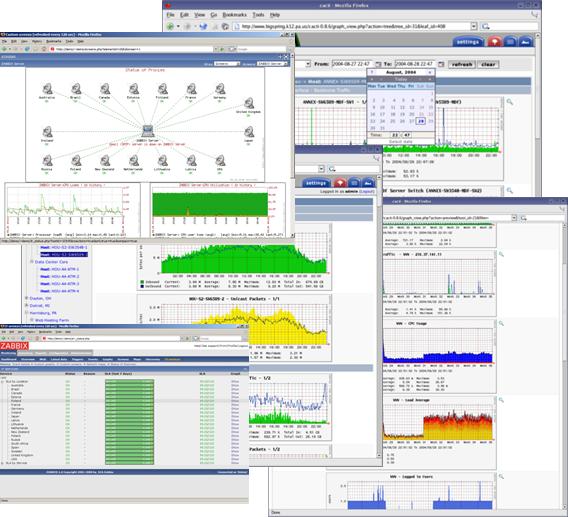The height and width of the screenshot is (517, 568).
Task: Click the clear button in Cacti
Action: pos(488,64)
